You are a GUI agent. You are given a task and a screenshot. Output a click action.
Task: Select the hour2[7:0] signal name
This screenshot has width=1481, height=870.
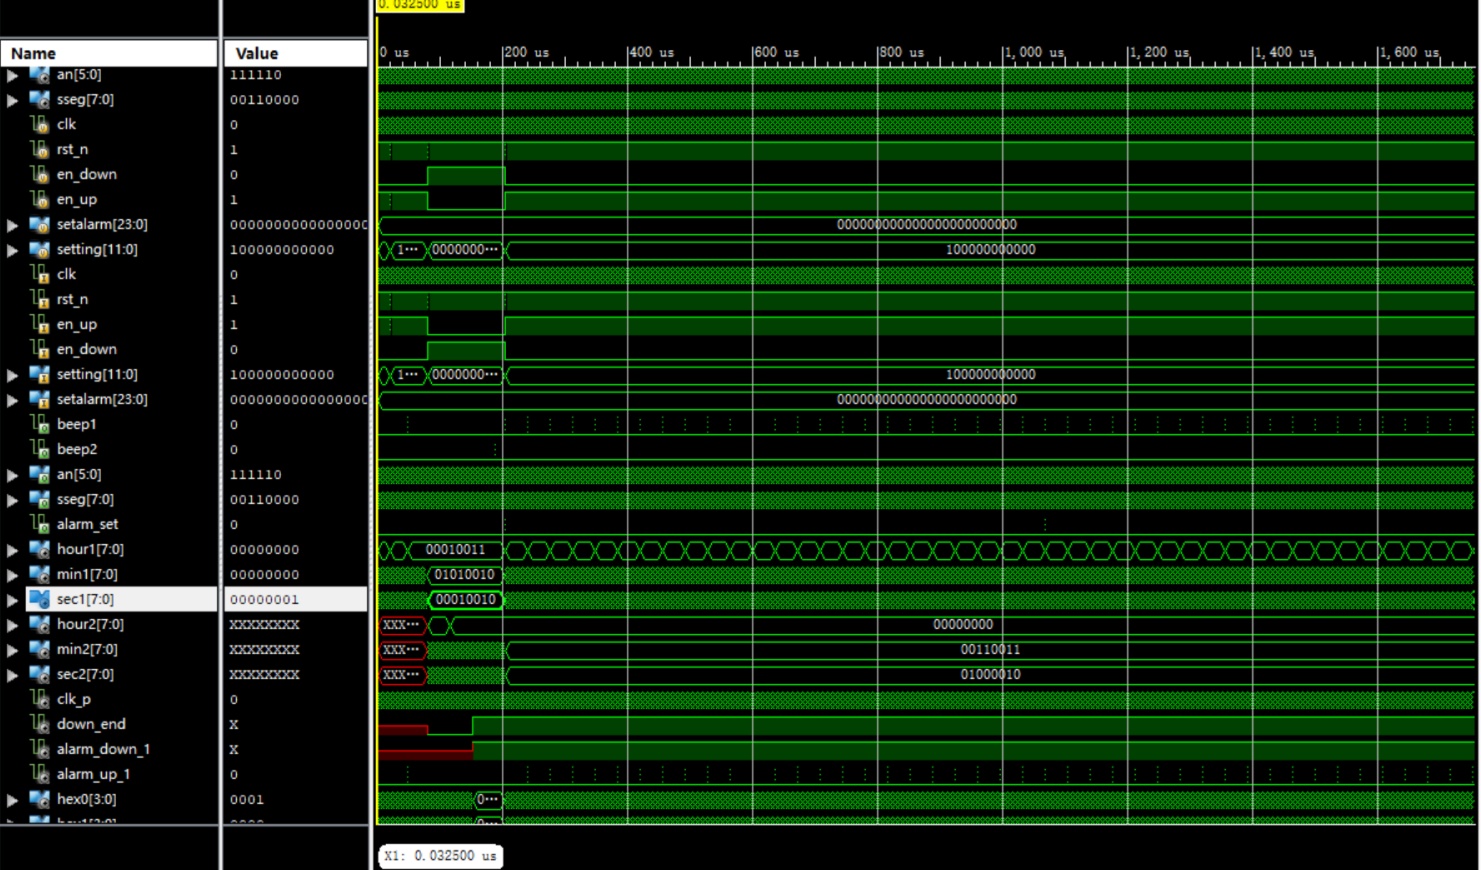pos(90,624)
